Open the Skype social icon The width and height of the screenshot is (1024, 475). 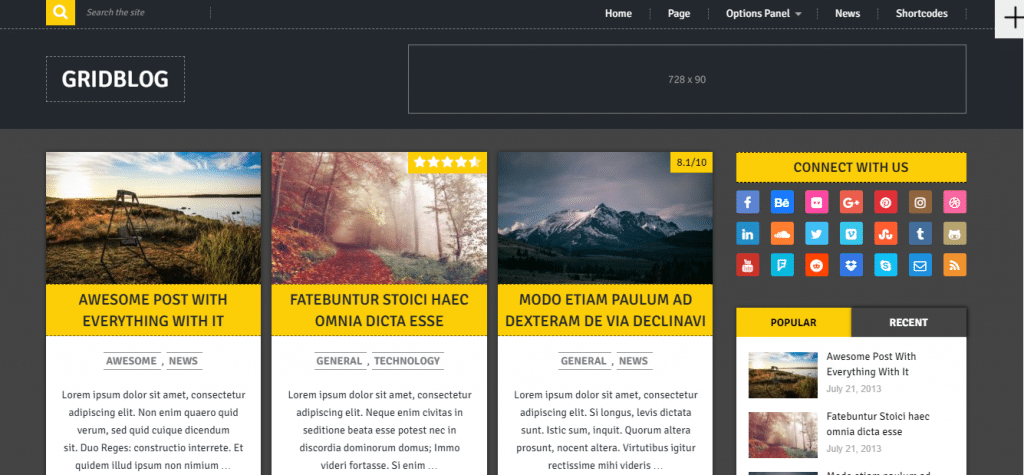(886, 265)
